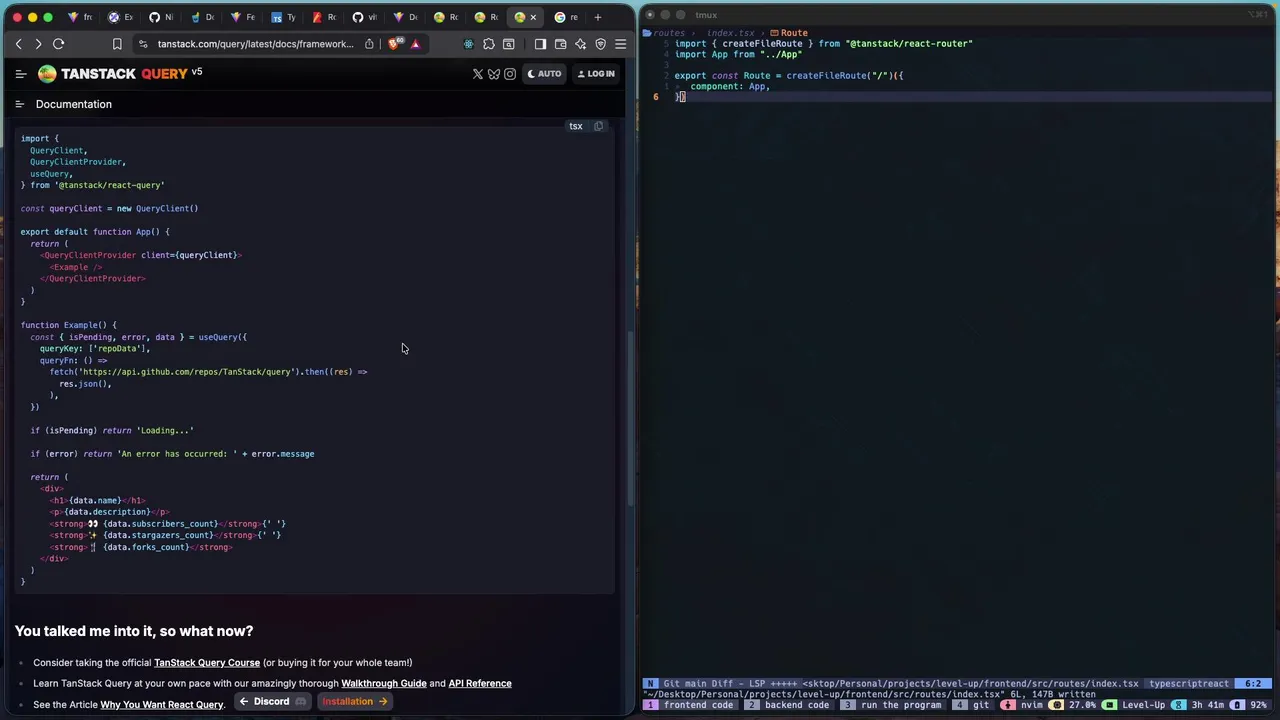Image resolution: width=1280 pixels, height=720 pixels.
Task: Click the browser page vertical scrollbar
Action: tap(631, 420)
